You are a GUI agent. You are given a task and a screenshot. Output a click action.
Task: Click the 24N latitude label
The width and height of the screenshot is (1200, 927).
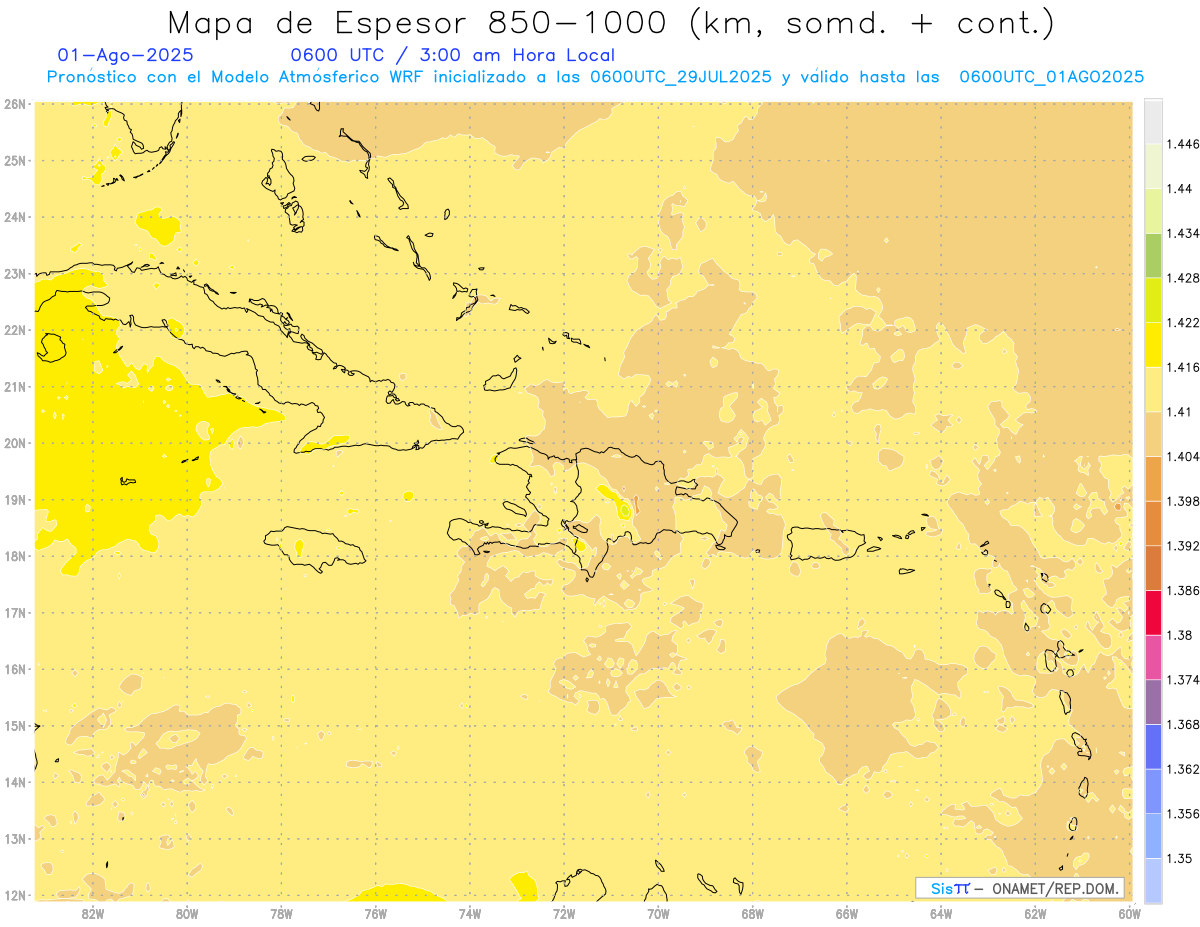(14, 217)
